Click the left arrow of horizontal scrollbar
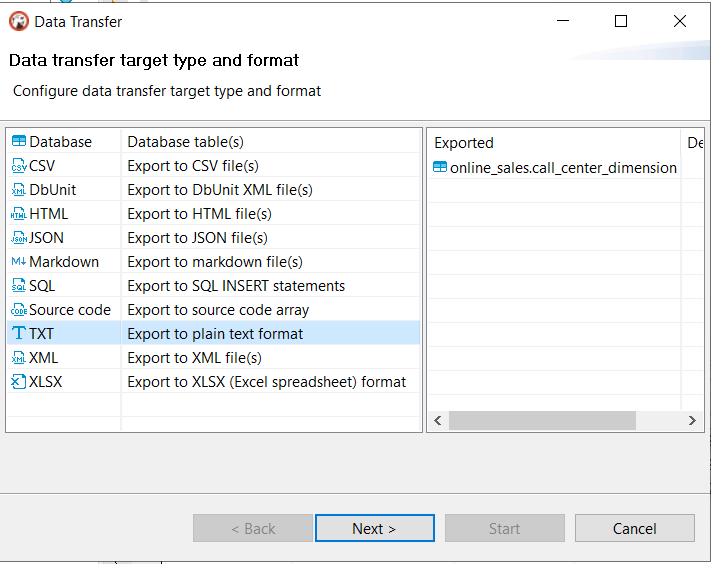 tap(438, 421)
